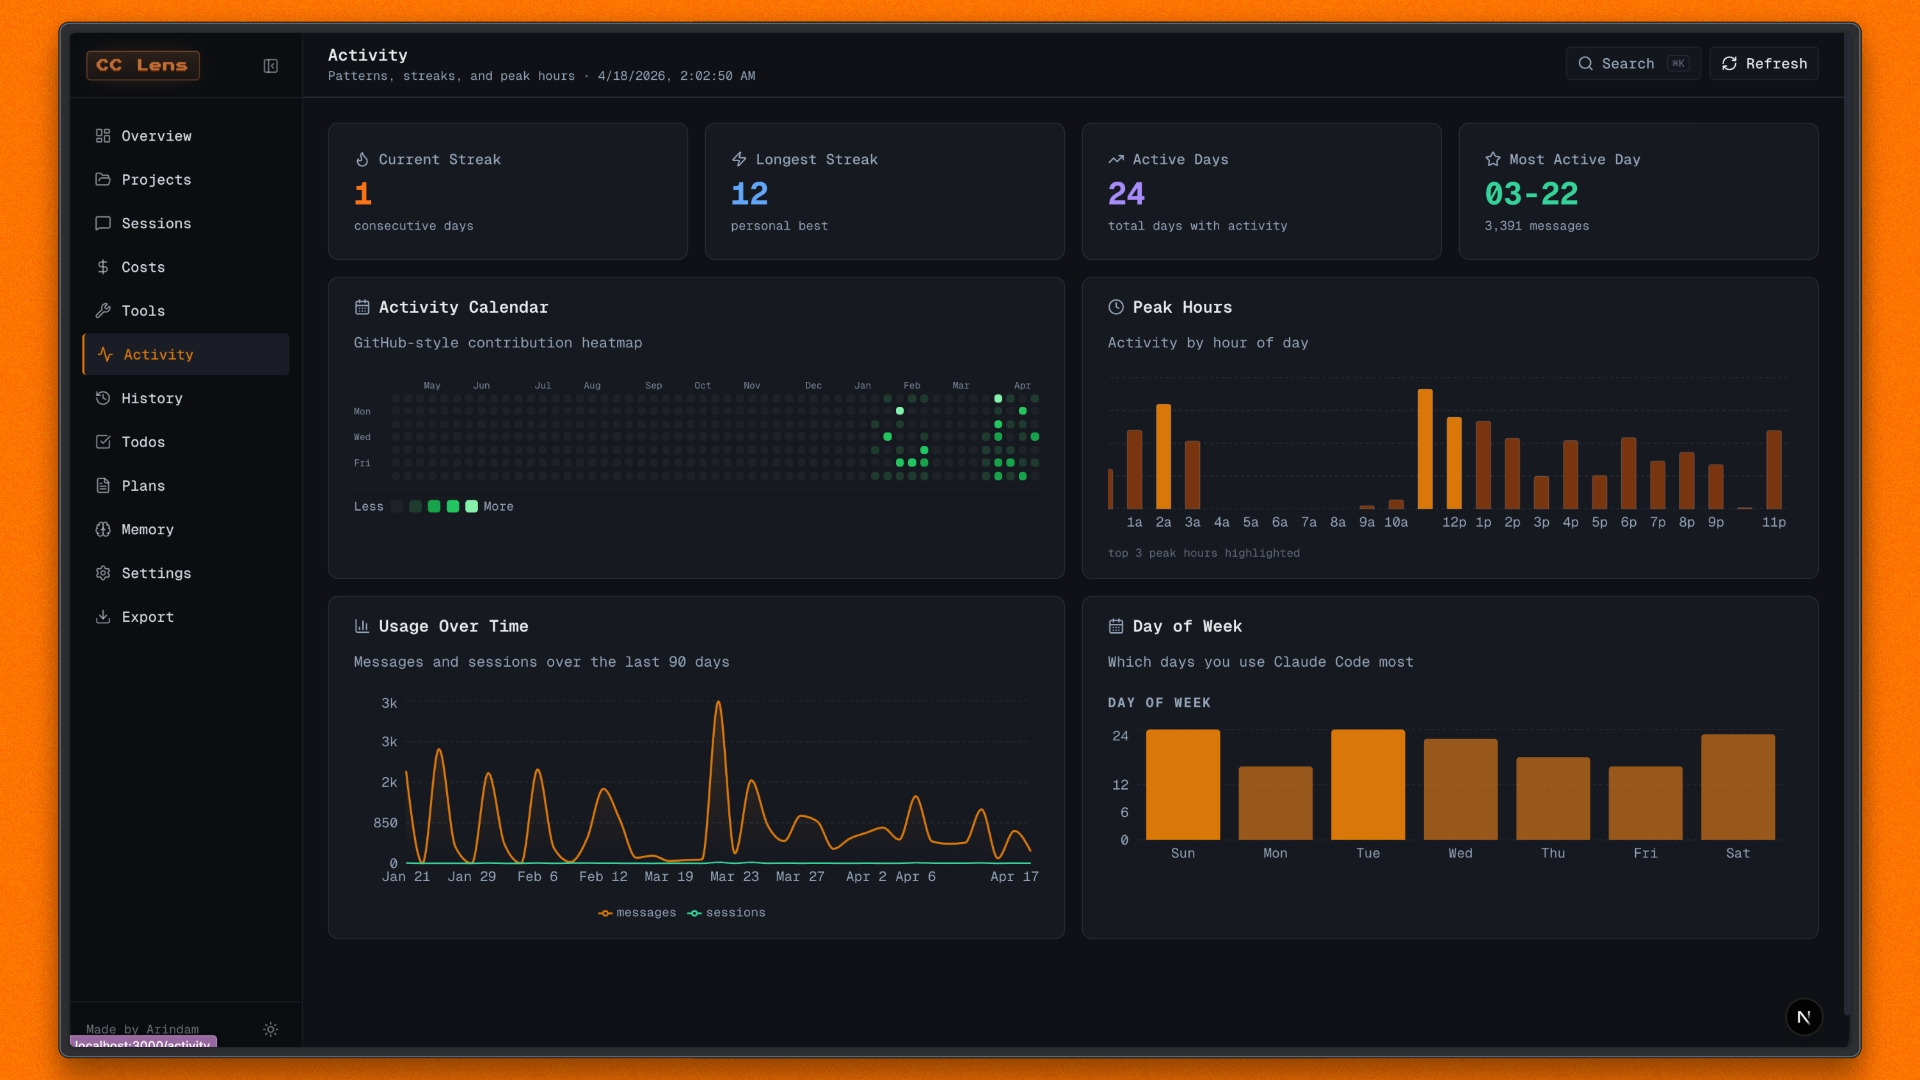Viewport: 1920px width, 1080px height.
Task: Collapse the sidebar panel icon
Action: point(270,66)
